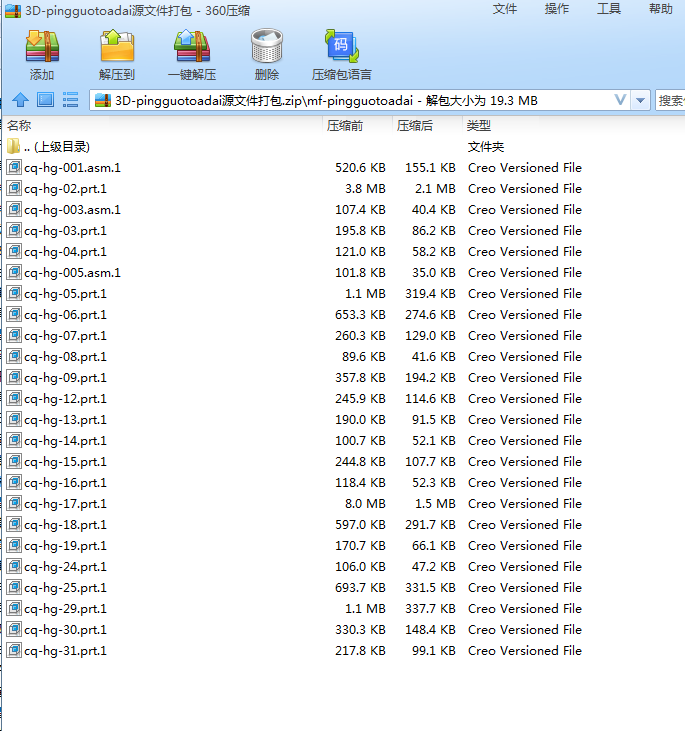Click 文件夹 type of parent directory row
Image resolution: width=685 pixels, height=731 pixels.
click(486, 147)
